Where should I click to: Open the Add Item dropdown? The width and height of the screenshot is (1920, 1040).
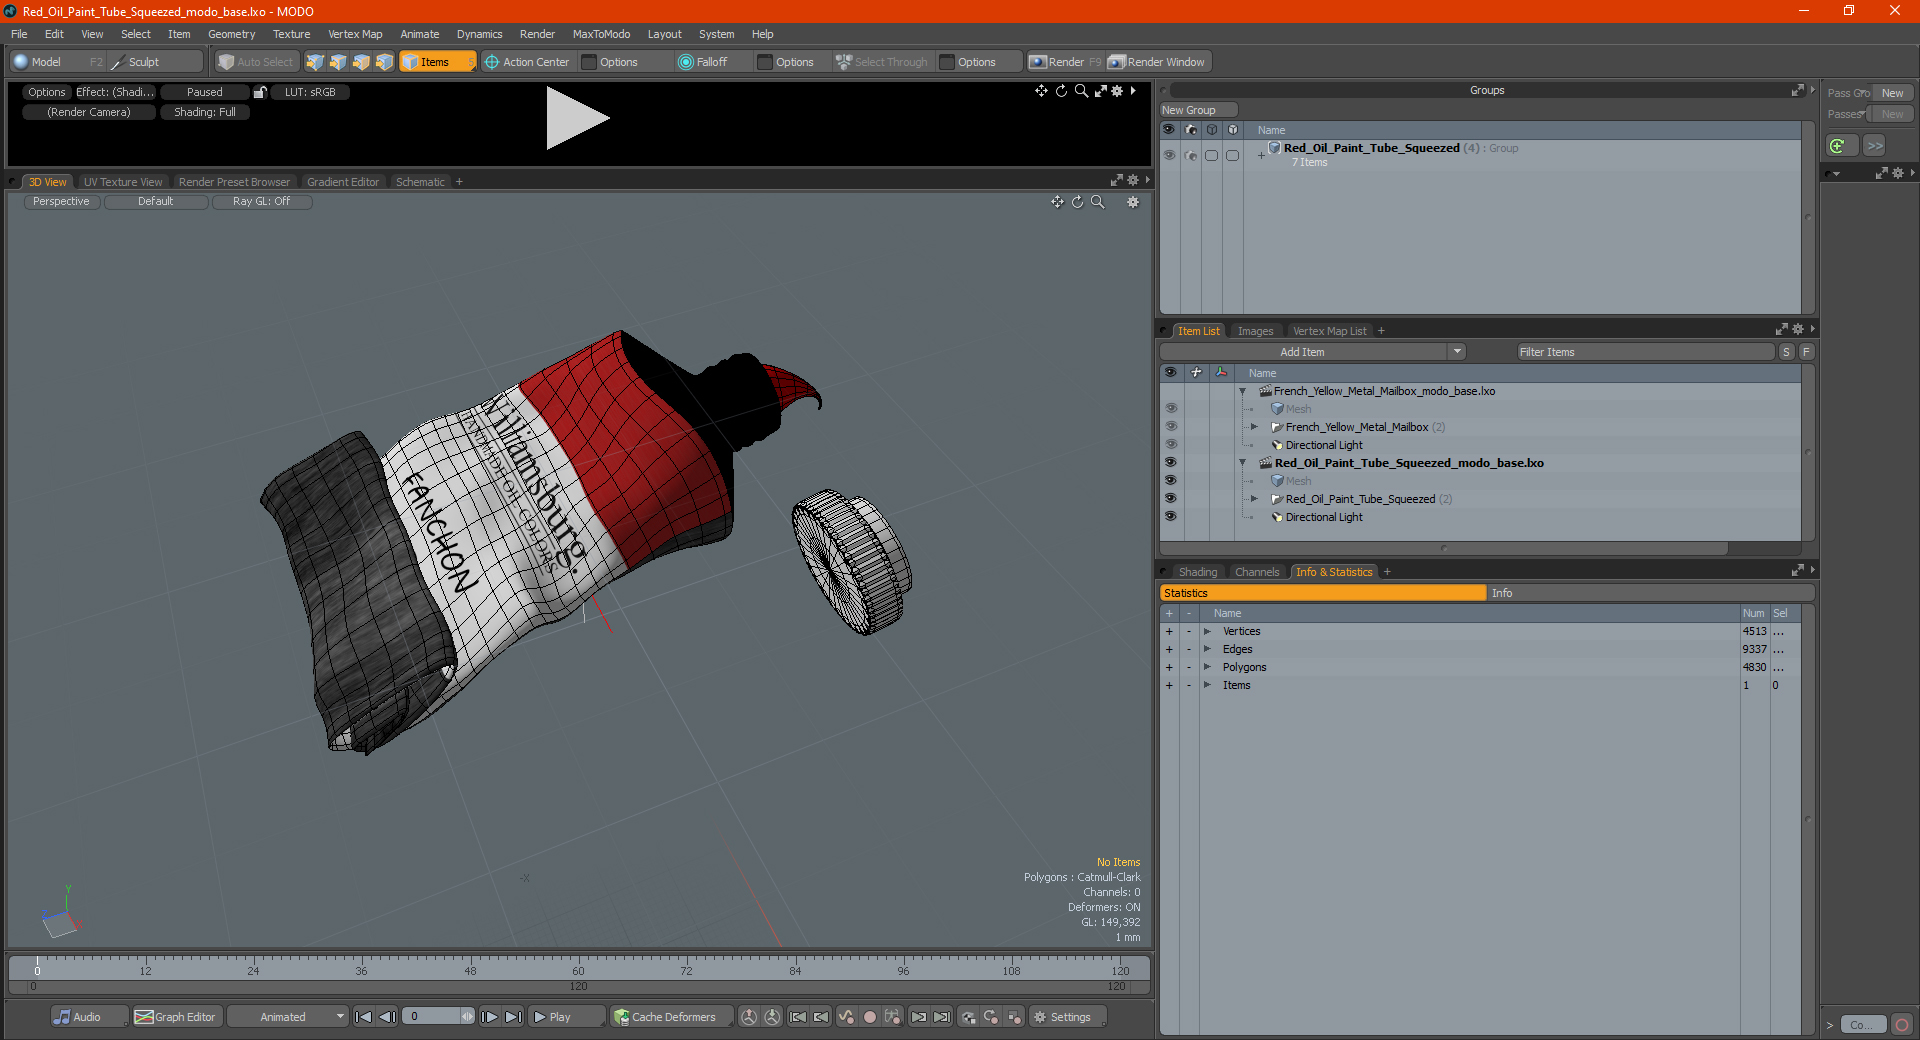click(1312, 352)
